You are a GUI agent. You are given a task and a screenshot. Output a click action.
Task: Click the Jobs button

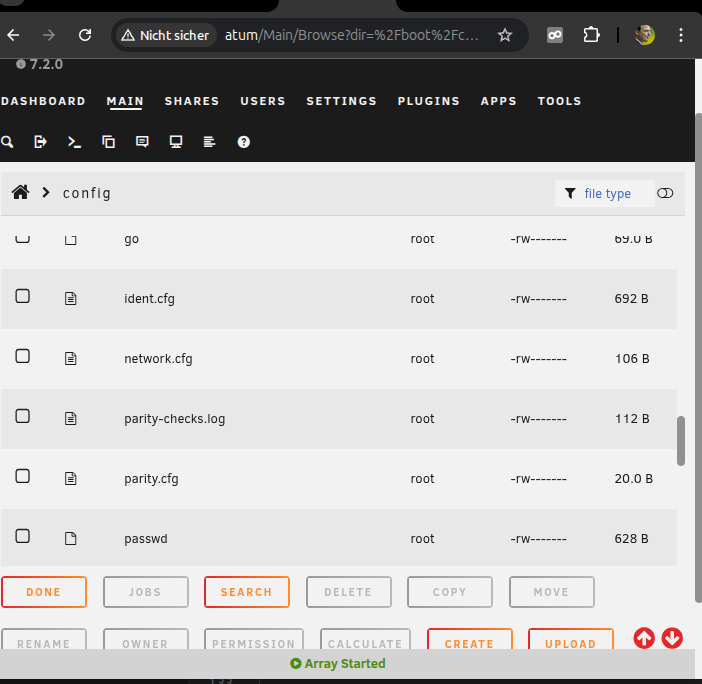pos(146,592)
